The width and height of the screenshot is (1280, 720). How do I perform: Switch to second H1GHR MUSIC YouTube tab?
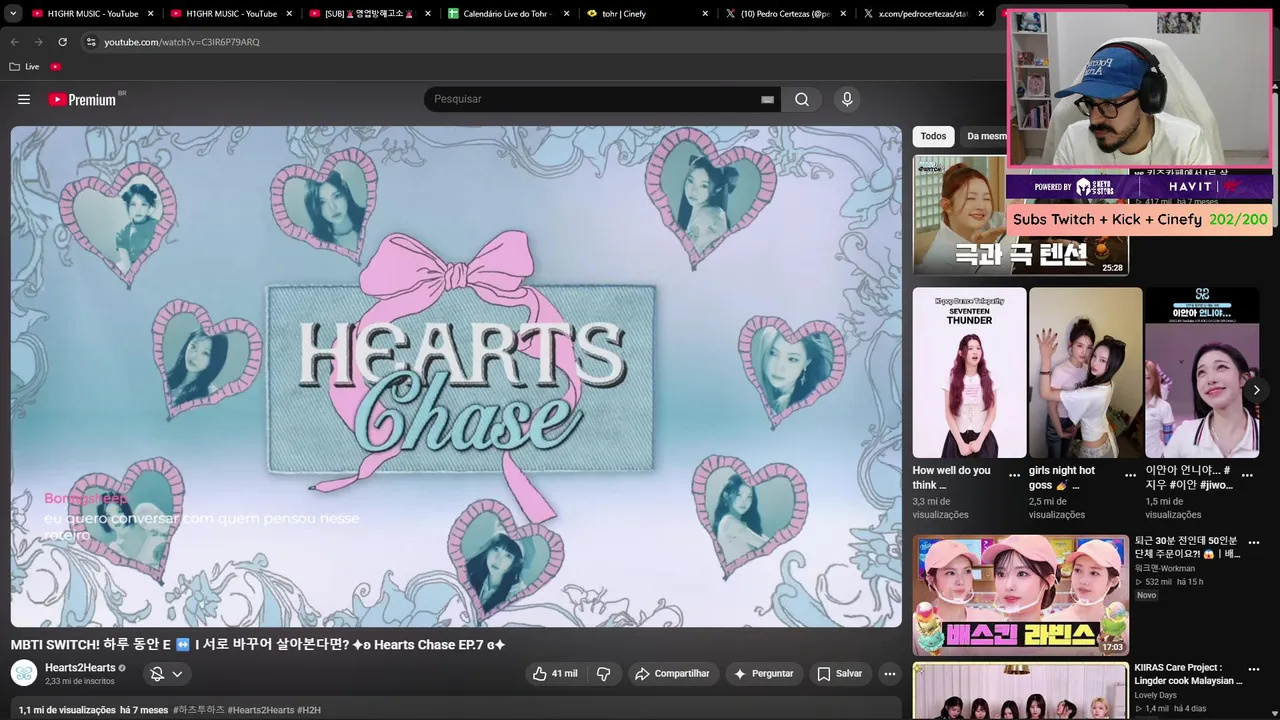(x=231, y=14)
